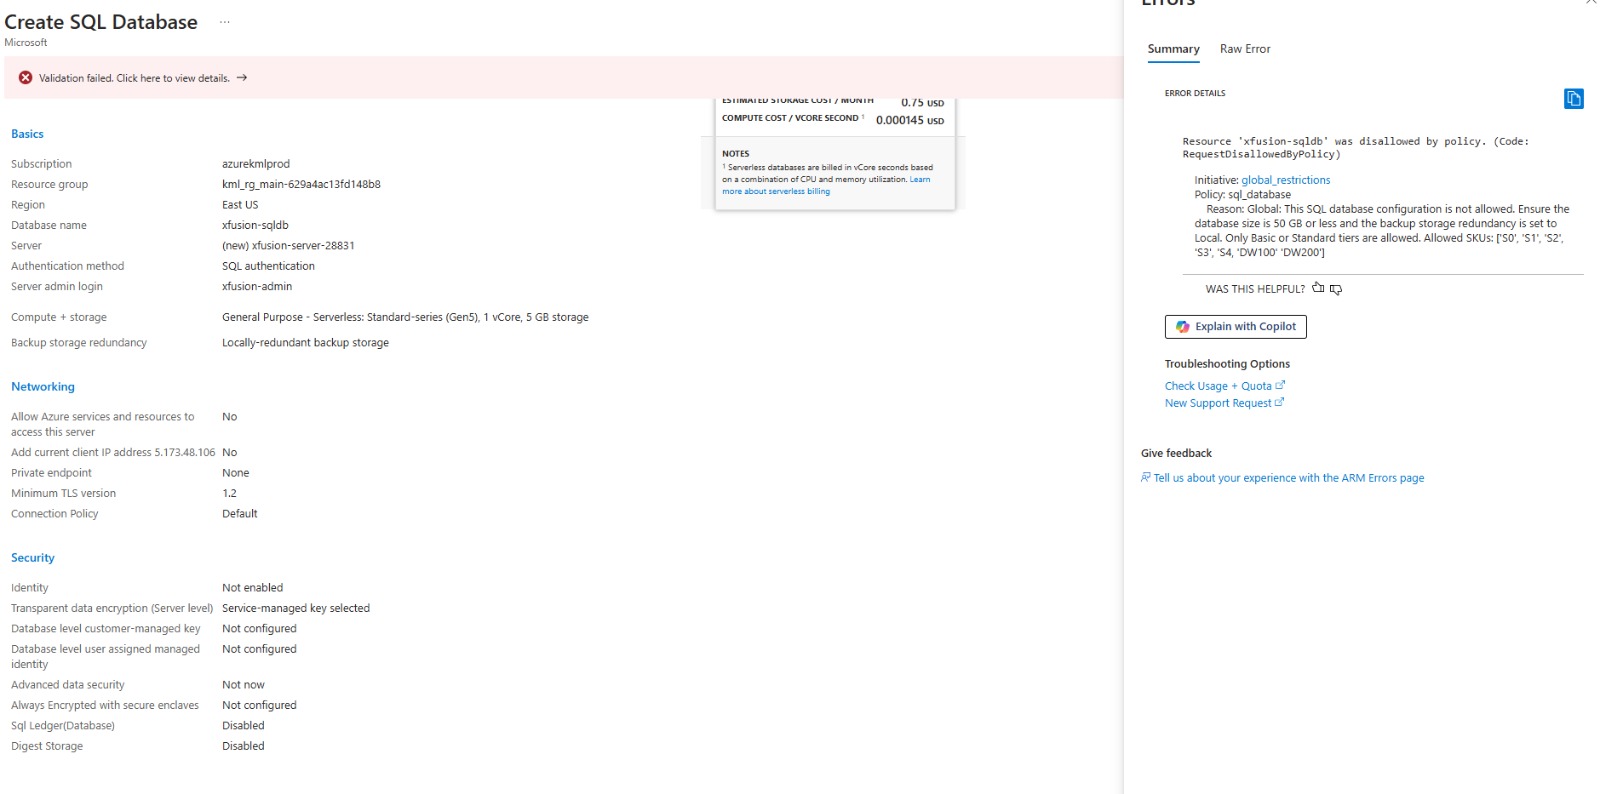The height and width of the screenshot is (794, 1600).
Task: Click the Region value East US
Action: coord(240,205)
